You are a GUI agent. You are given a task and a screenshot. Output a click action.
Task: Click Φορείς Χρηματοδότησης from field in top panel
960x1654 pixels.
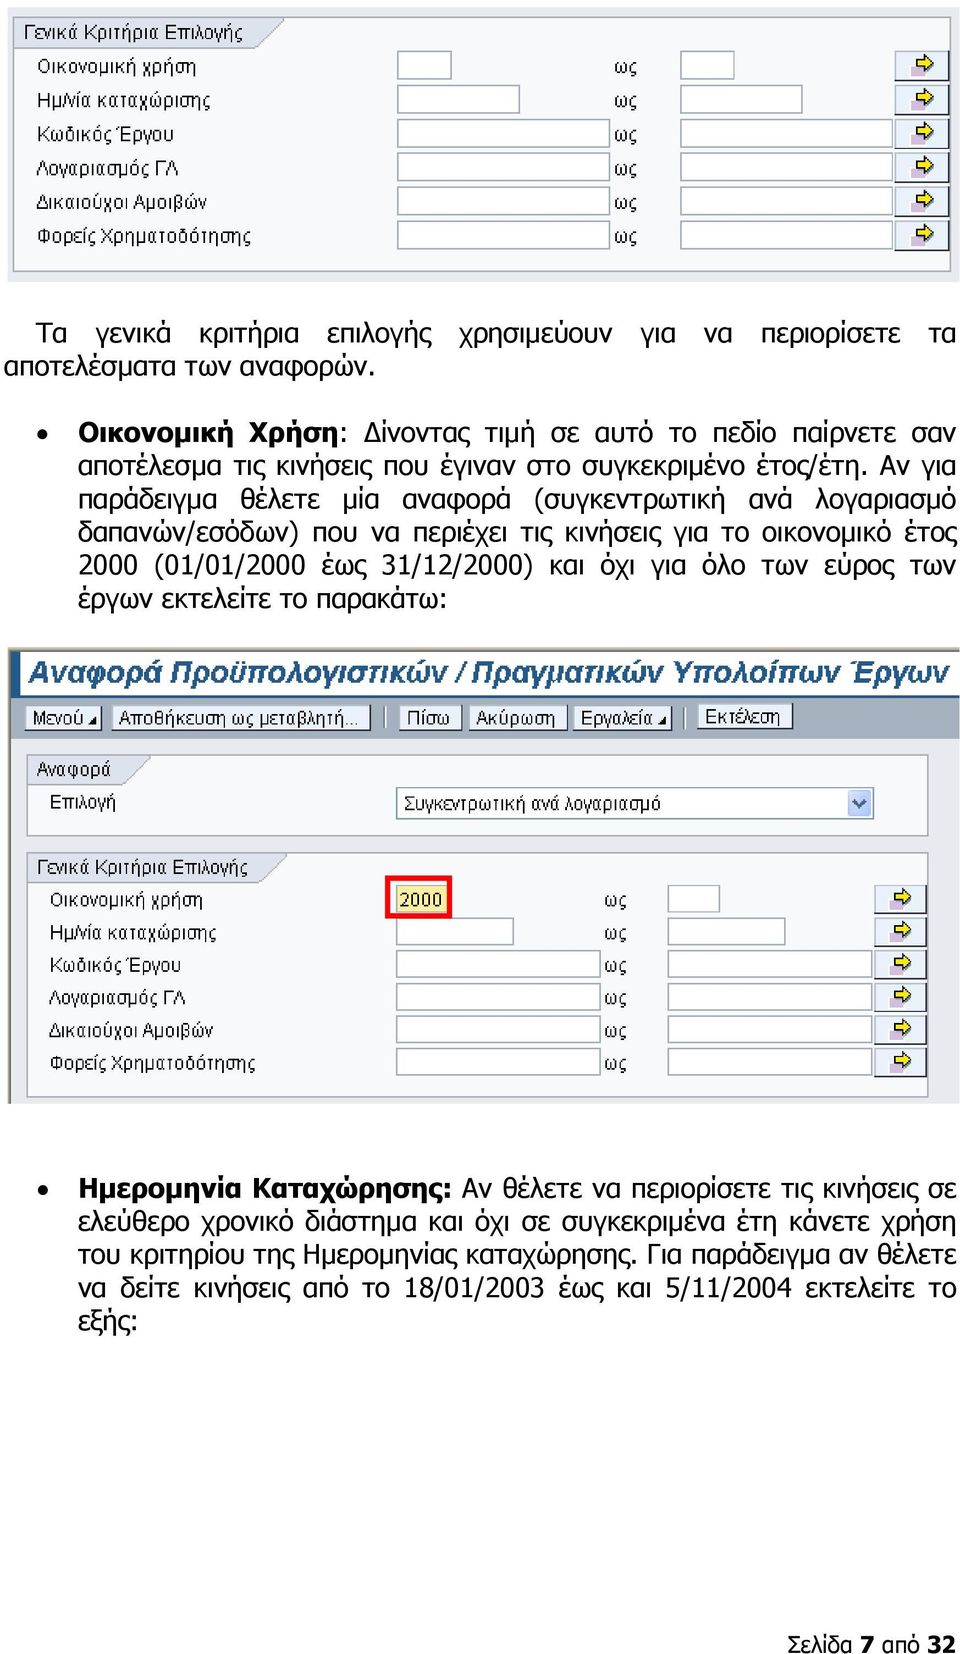pyautogui.click(x=503, y=235)
